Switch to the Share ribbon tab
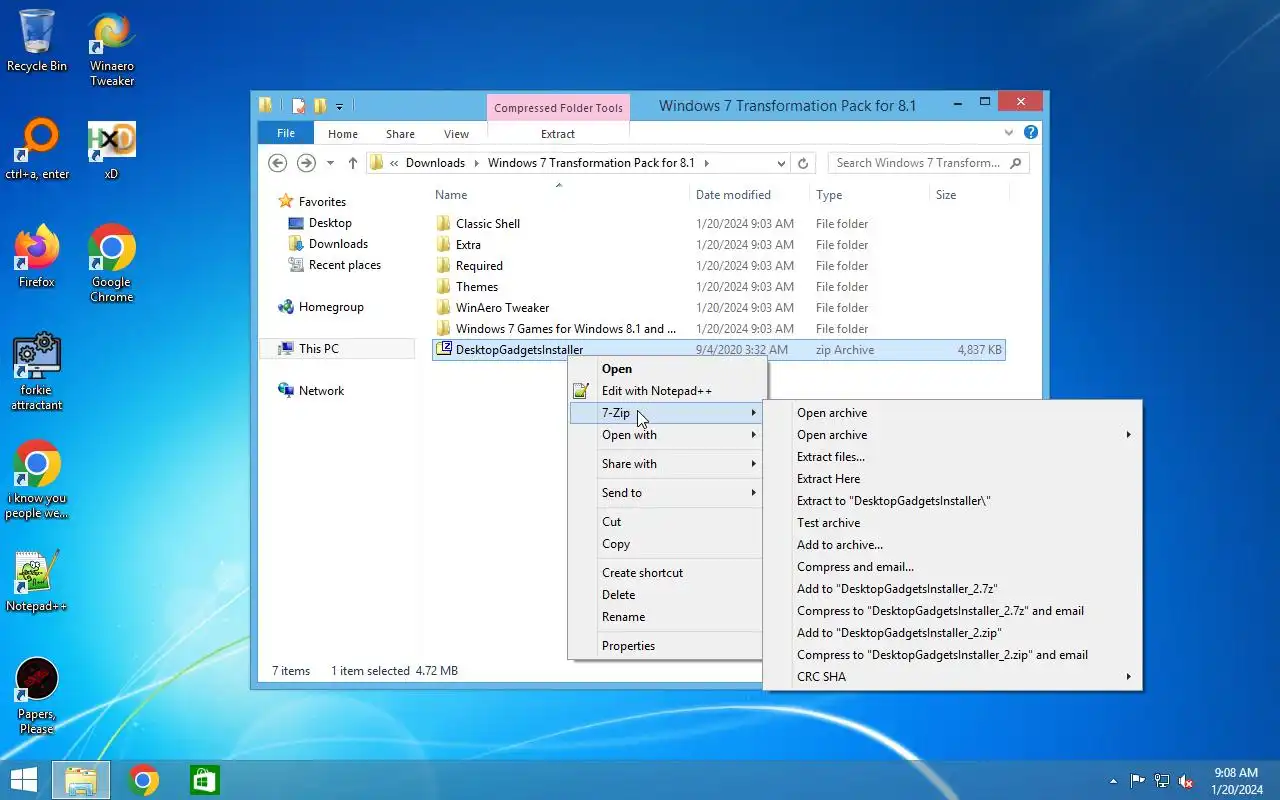 pyautogui.click(x=400, y=134)
